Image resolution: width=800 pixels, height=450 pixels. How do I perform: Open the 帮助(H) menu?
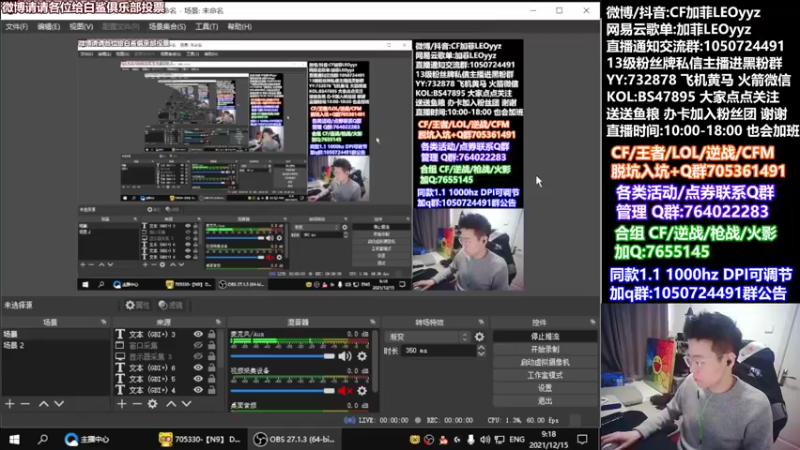click(240, 27)
